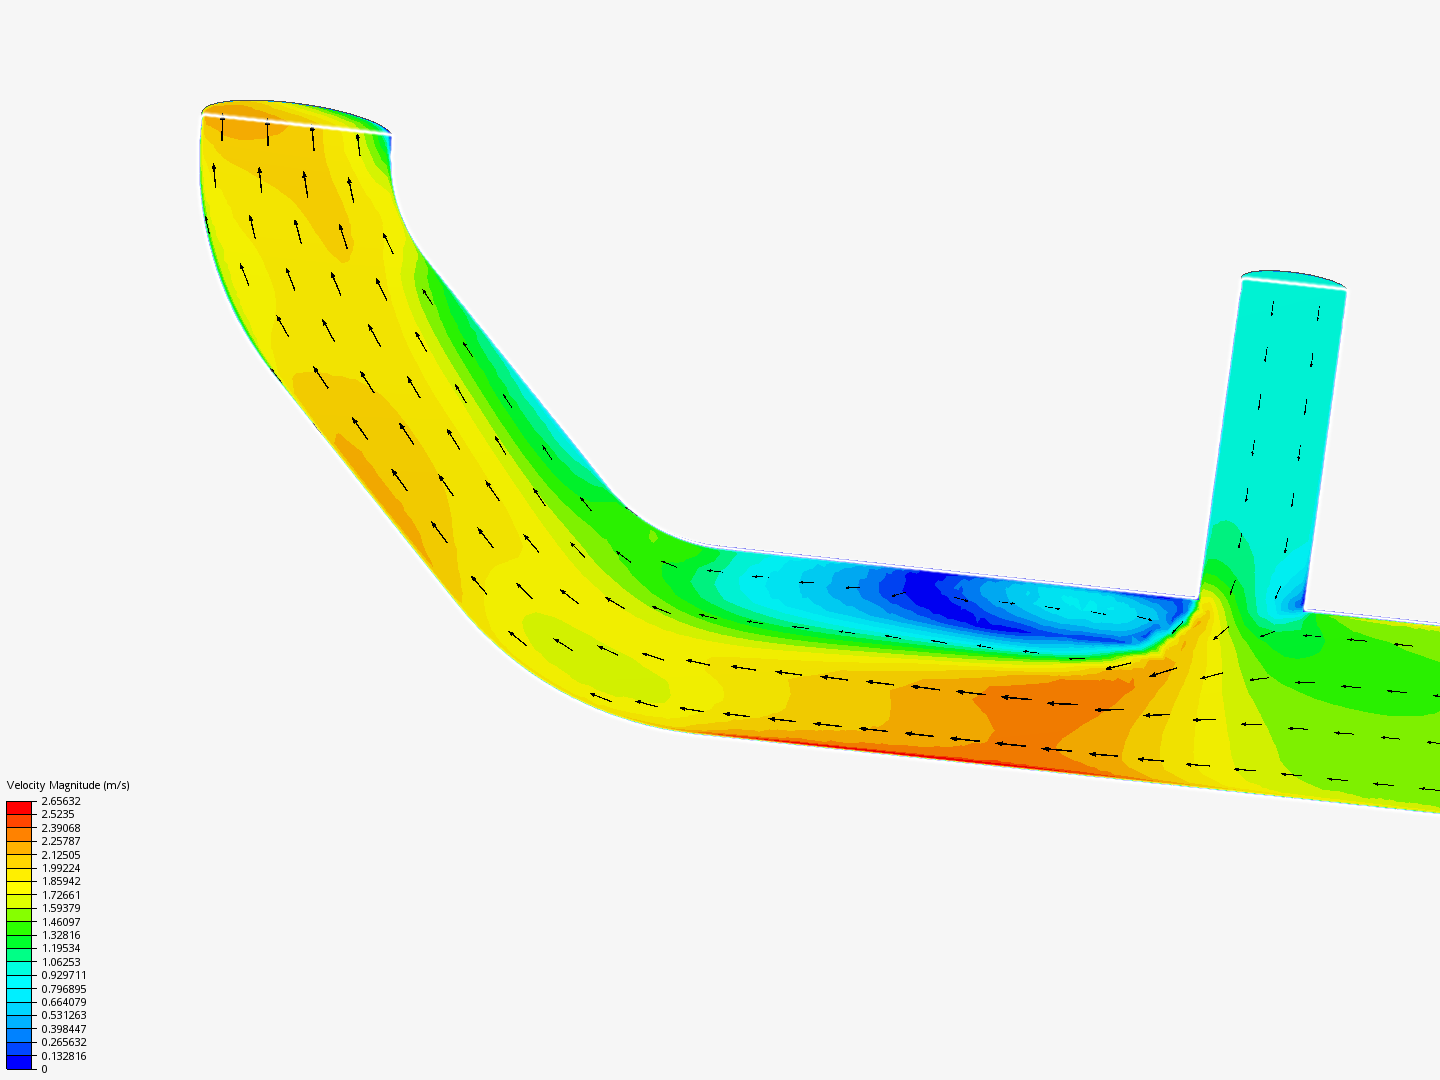Click the legend value 2.25787

coord(61,841)
